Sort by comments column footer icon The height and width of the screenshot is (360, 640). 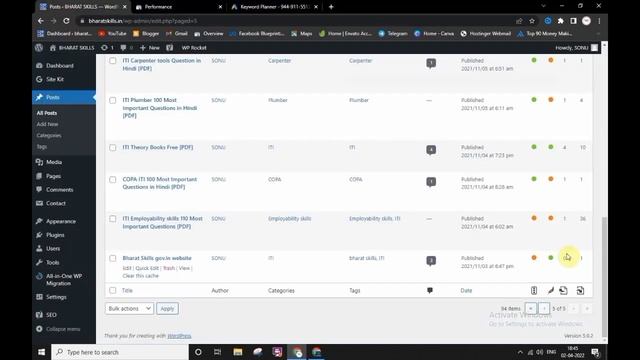(430, 290)
